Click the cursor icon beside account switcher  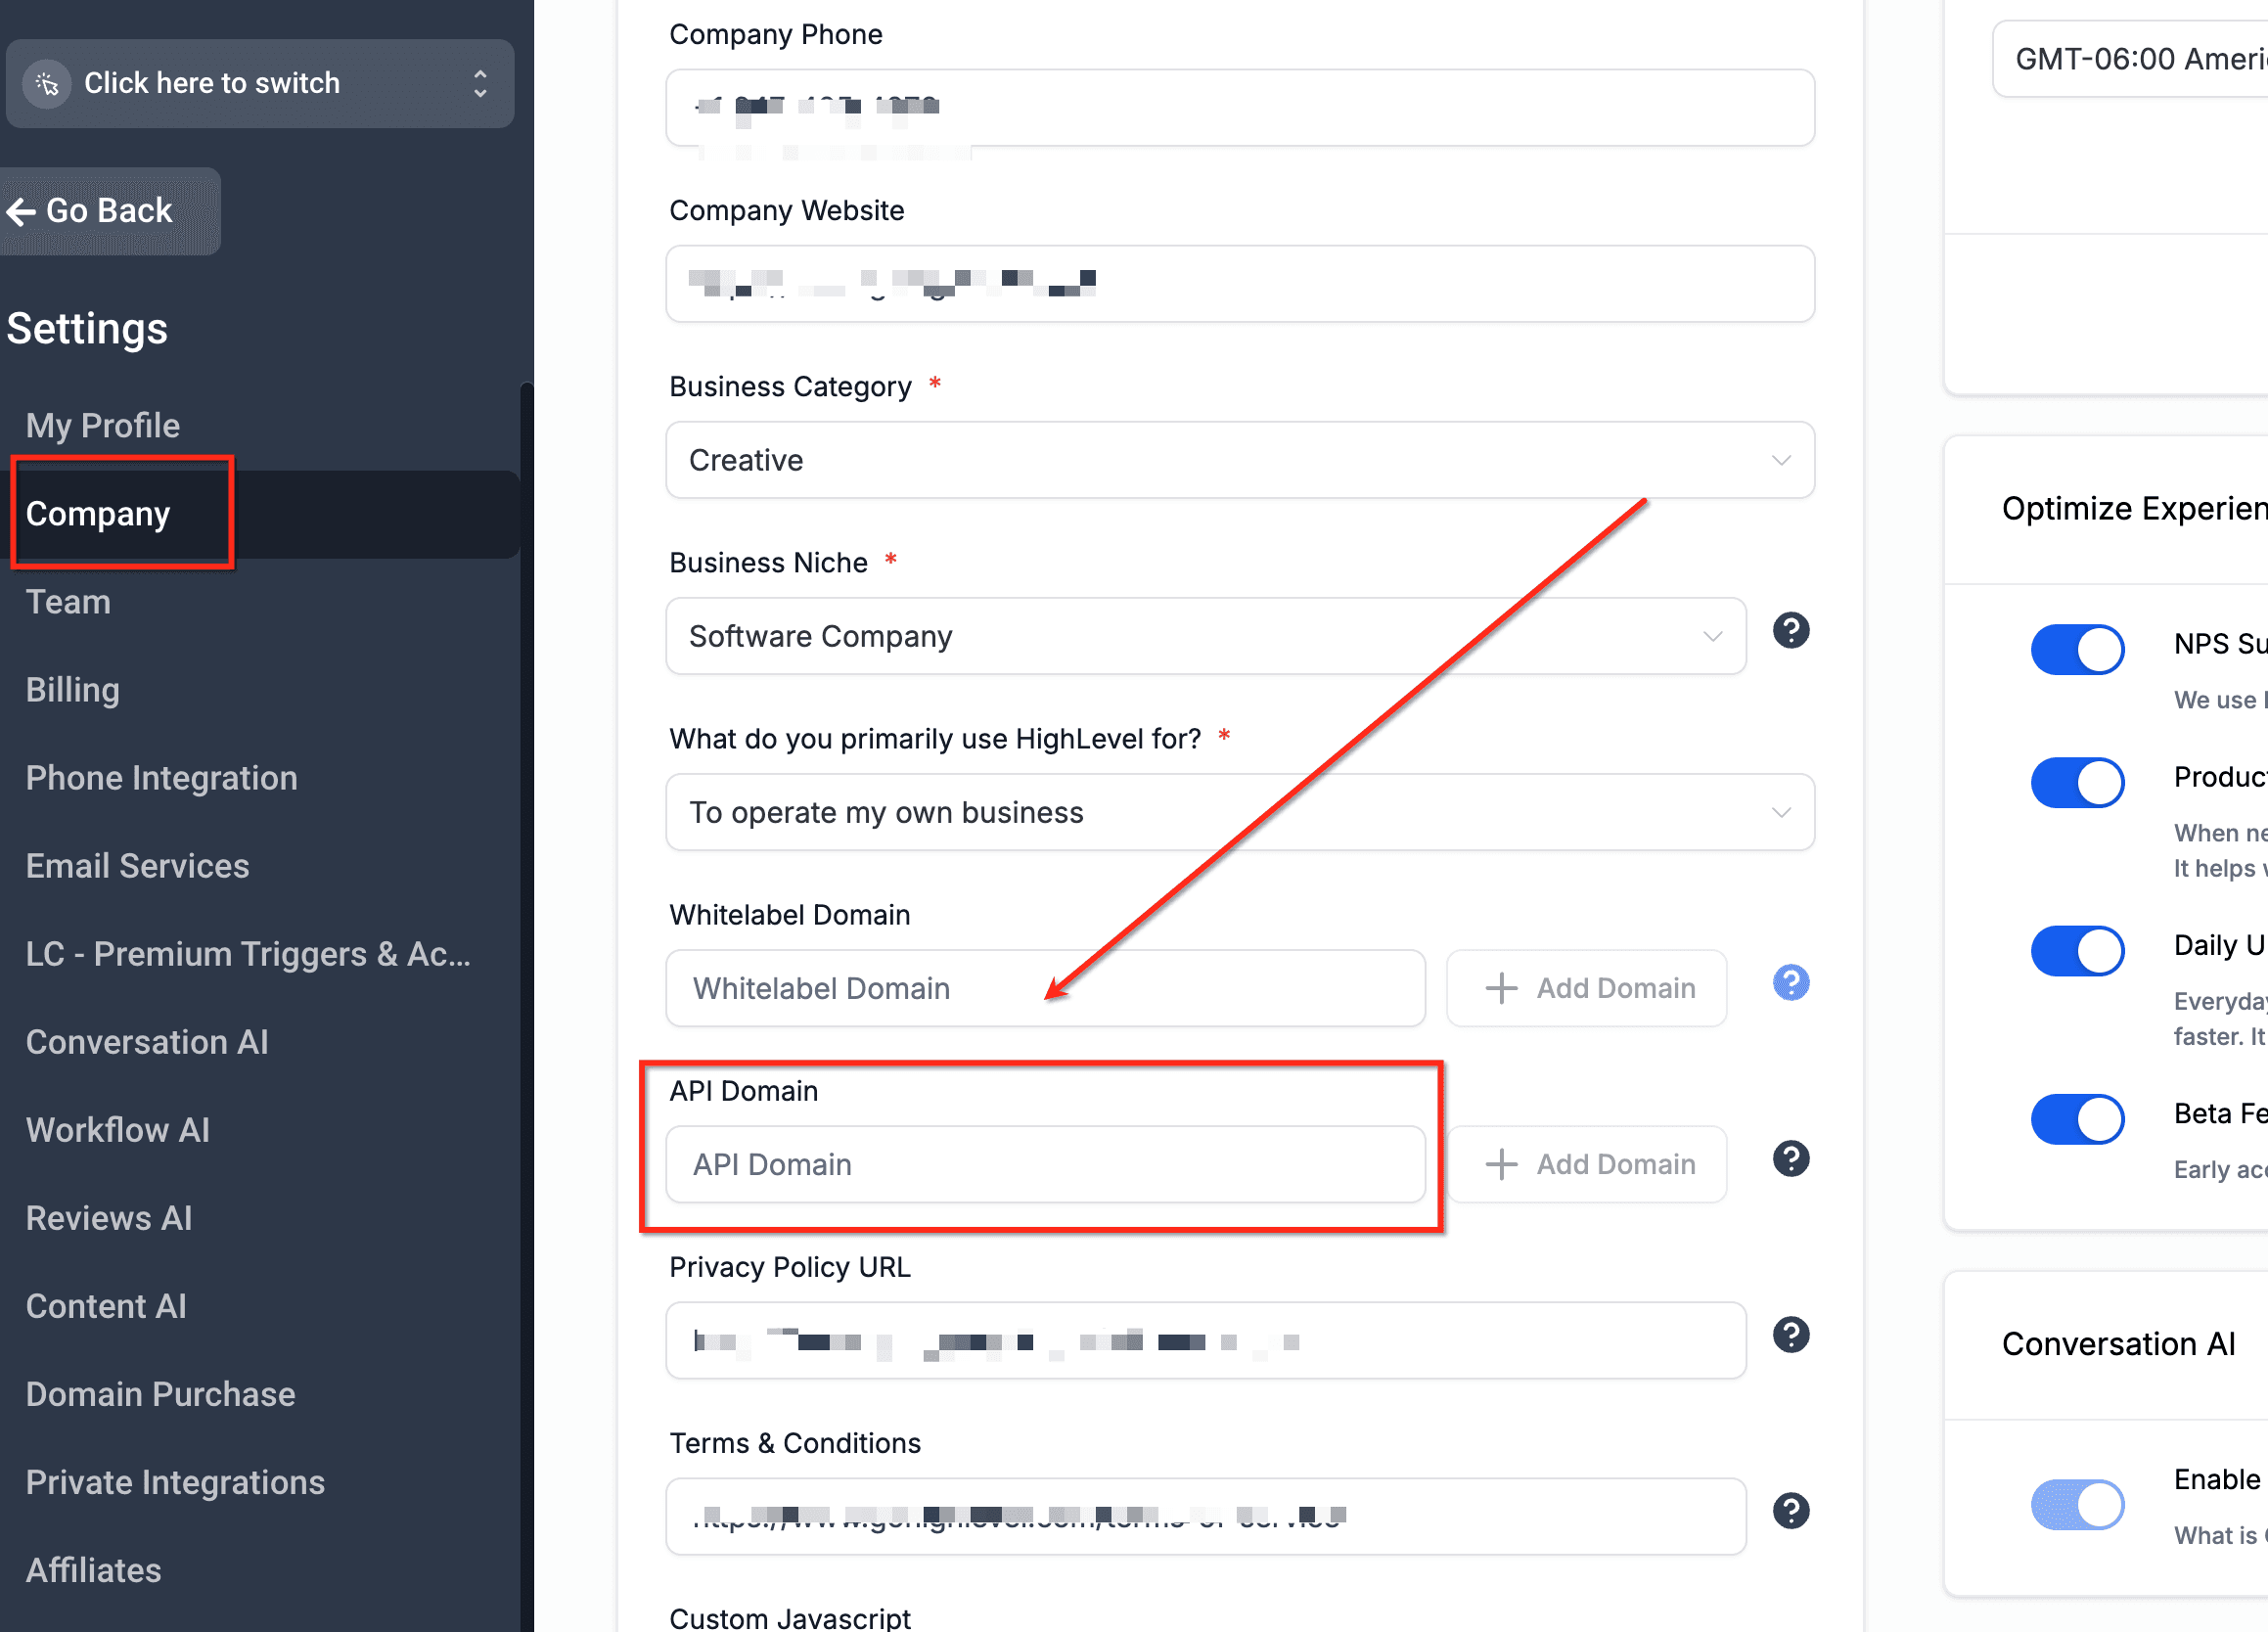47,83
